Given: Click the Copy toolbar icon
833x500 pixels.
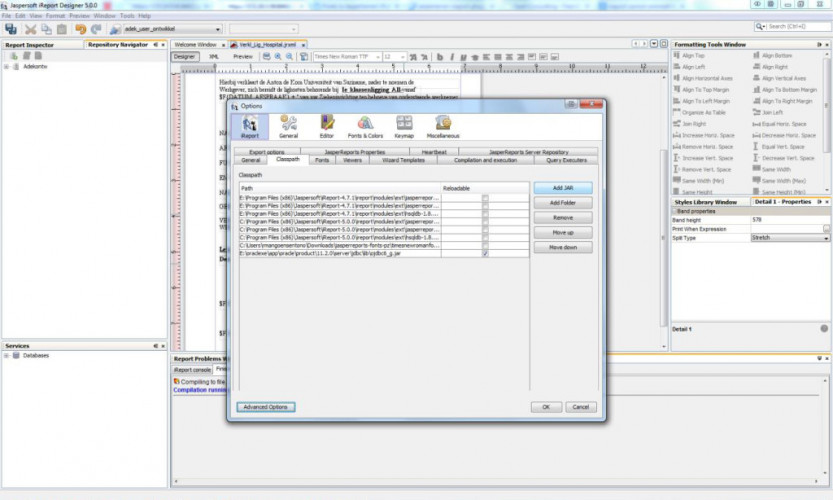Looking at the screenshot, I should coord(47,29).
